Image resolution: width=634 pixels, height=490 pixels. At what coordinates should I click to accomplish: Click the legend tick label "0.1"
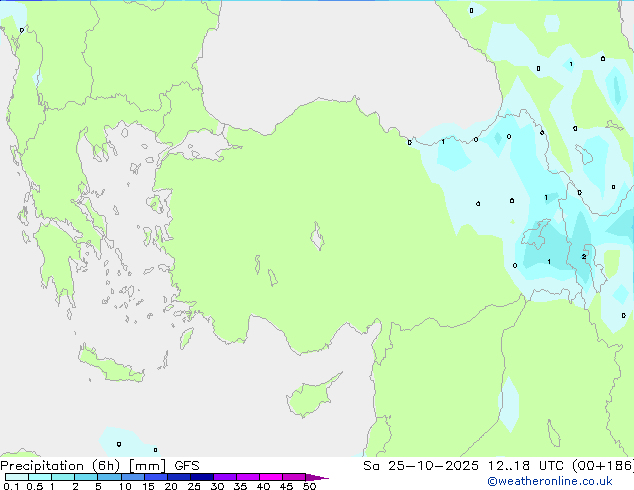pyautogui.click(x=11, y=486)
